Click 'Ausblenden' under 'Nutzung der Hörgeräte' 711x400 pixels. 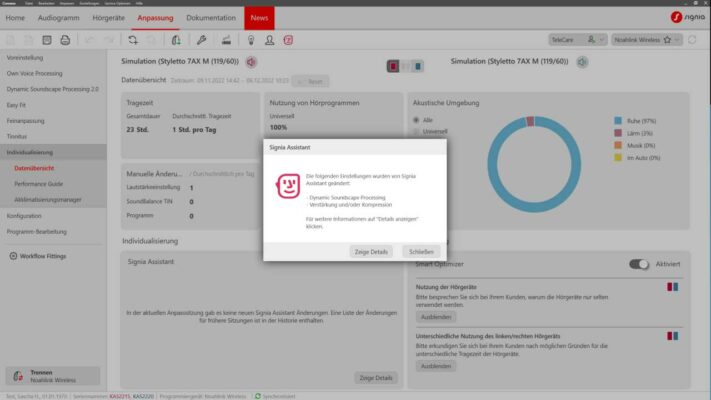coord(436,317)
